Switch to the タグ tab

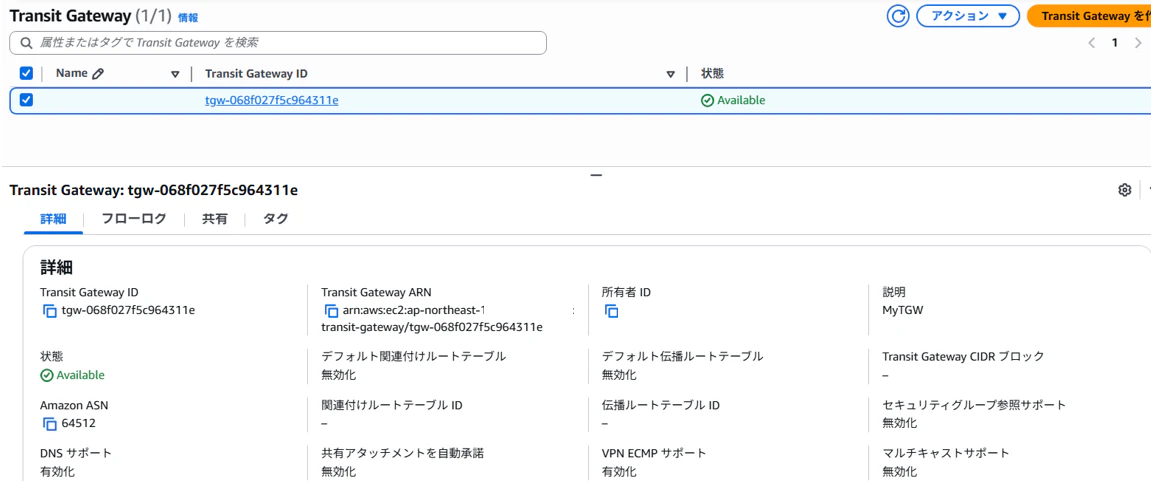275,219
